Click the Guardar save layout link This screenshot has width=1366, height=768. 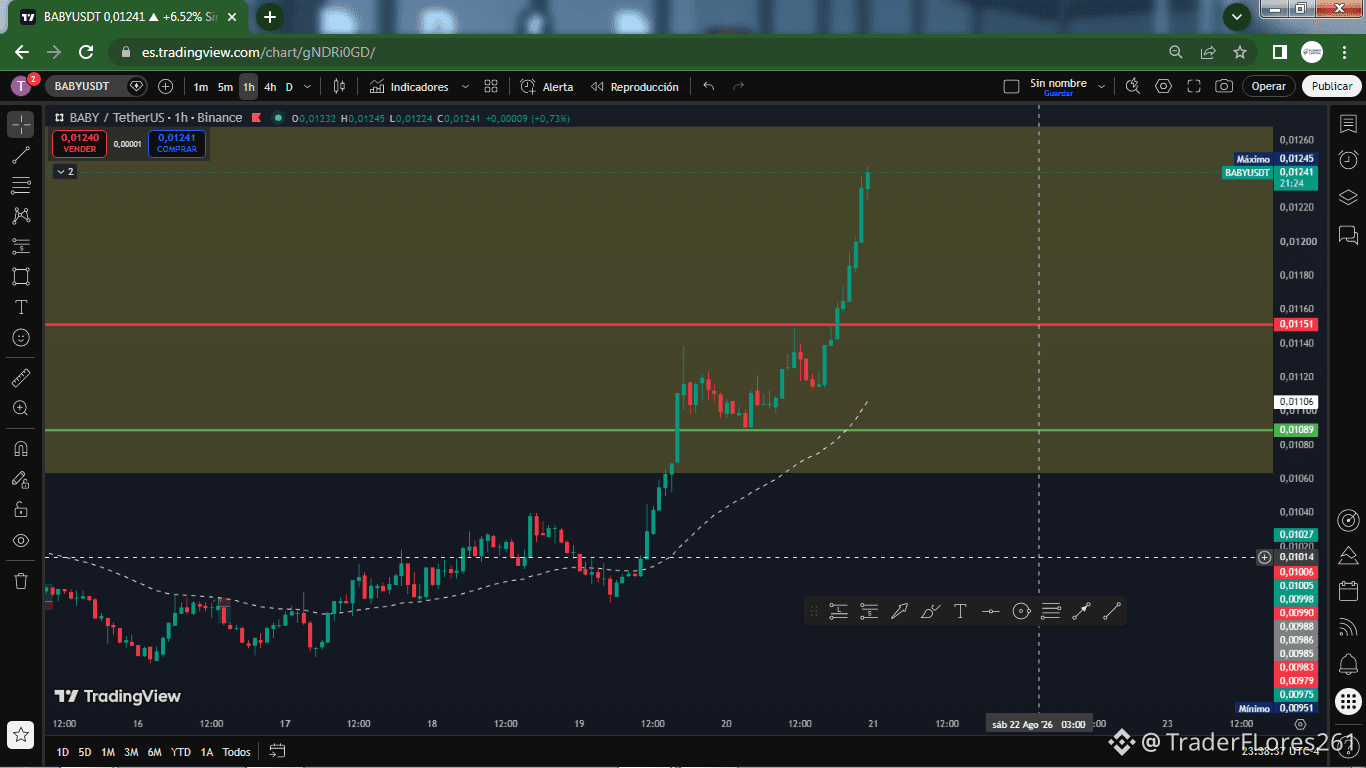[x=1058, y=93]
